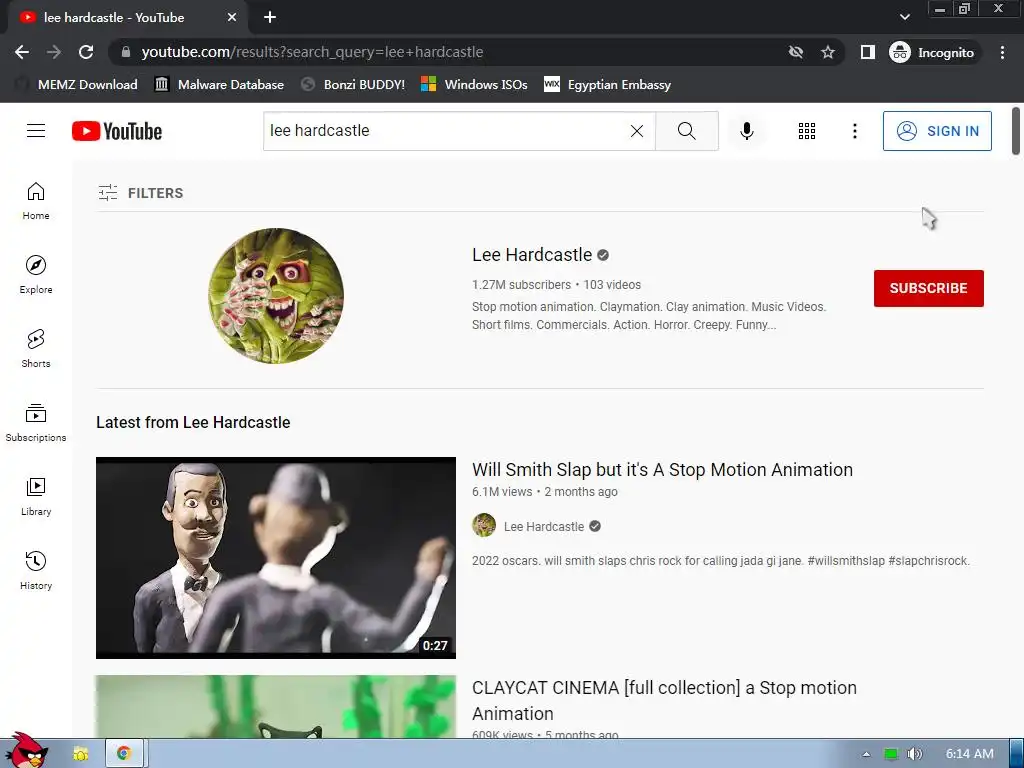Show hidden tray icons arrow
This screenshot has height=768, width=1024.
tap(866, 754)
